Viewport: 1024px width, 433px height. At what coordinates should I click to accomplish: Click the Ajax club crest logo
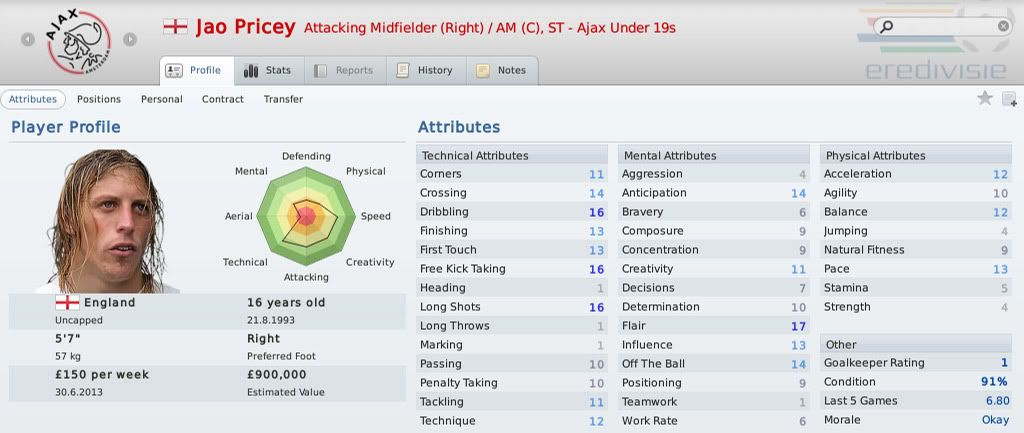[78, 41]
